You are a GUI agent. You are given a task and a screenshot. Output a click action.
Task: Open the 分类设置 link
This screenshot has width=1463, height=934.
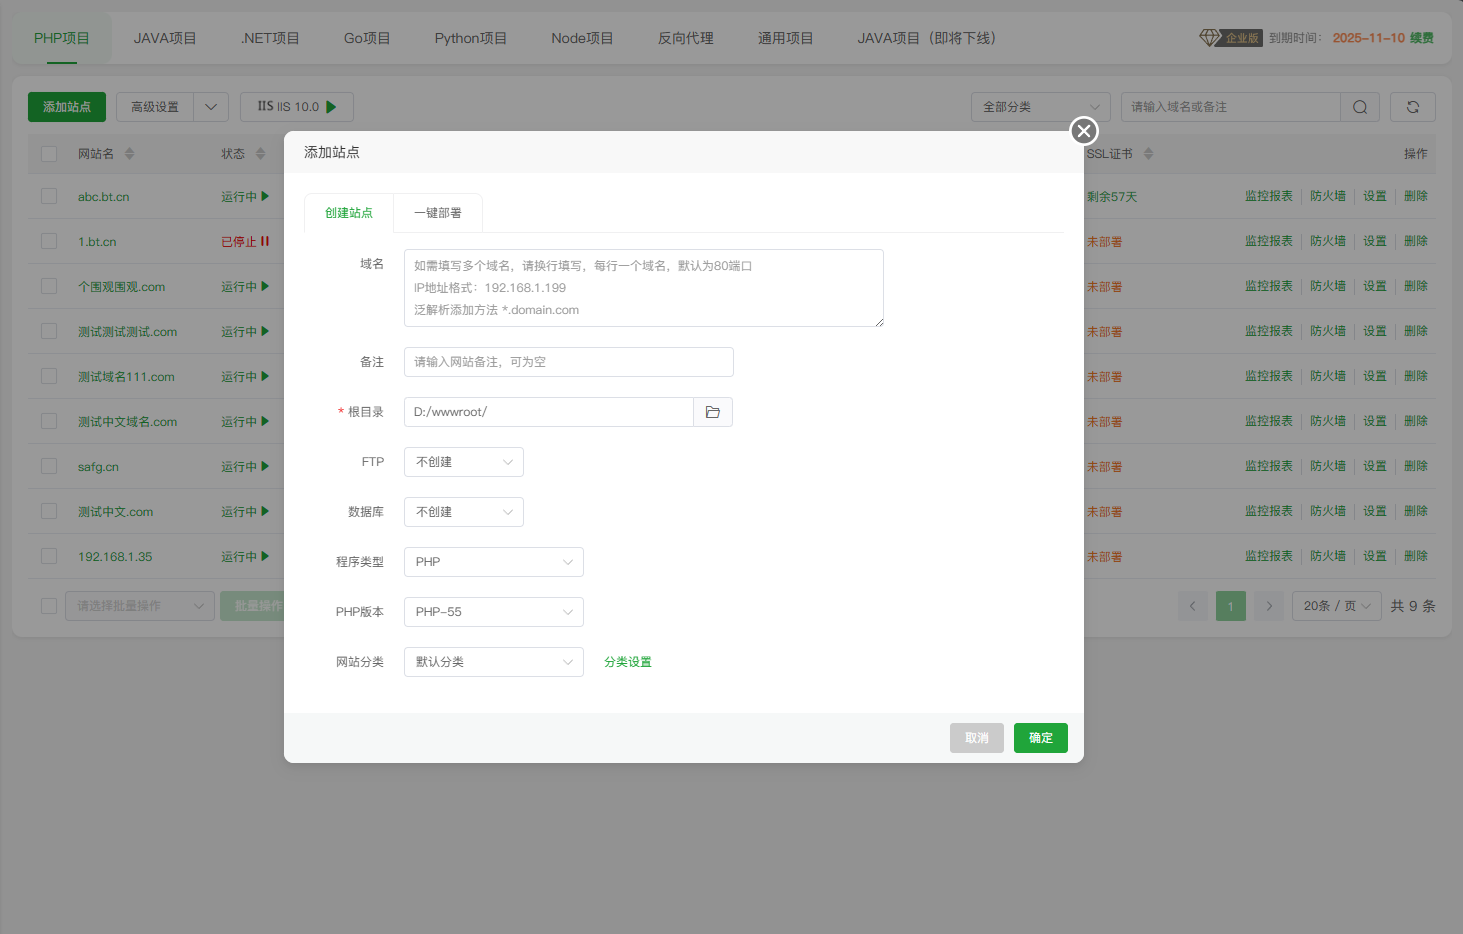627,662
